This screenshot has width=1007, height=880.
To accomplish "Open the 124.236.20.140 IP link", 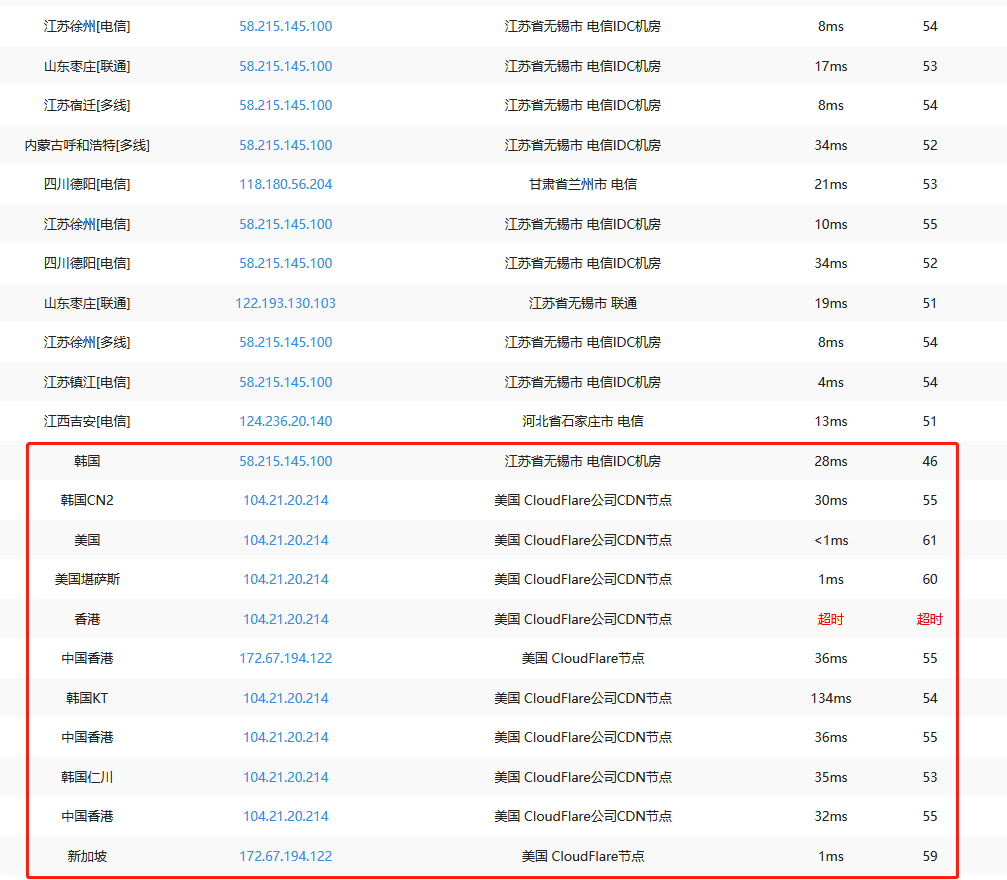I will pyautogui.click(x=285, y=421).
